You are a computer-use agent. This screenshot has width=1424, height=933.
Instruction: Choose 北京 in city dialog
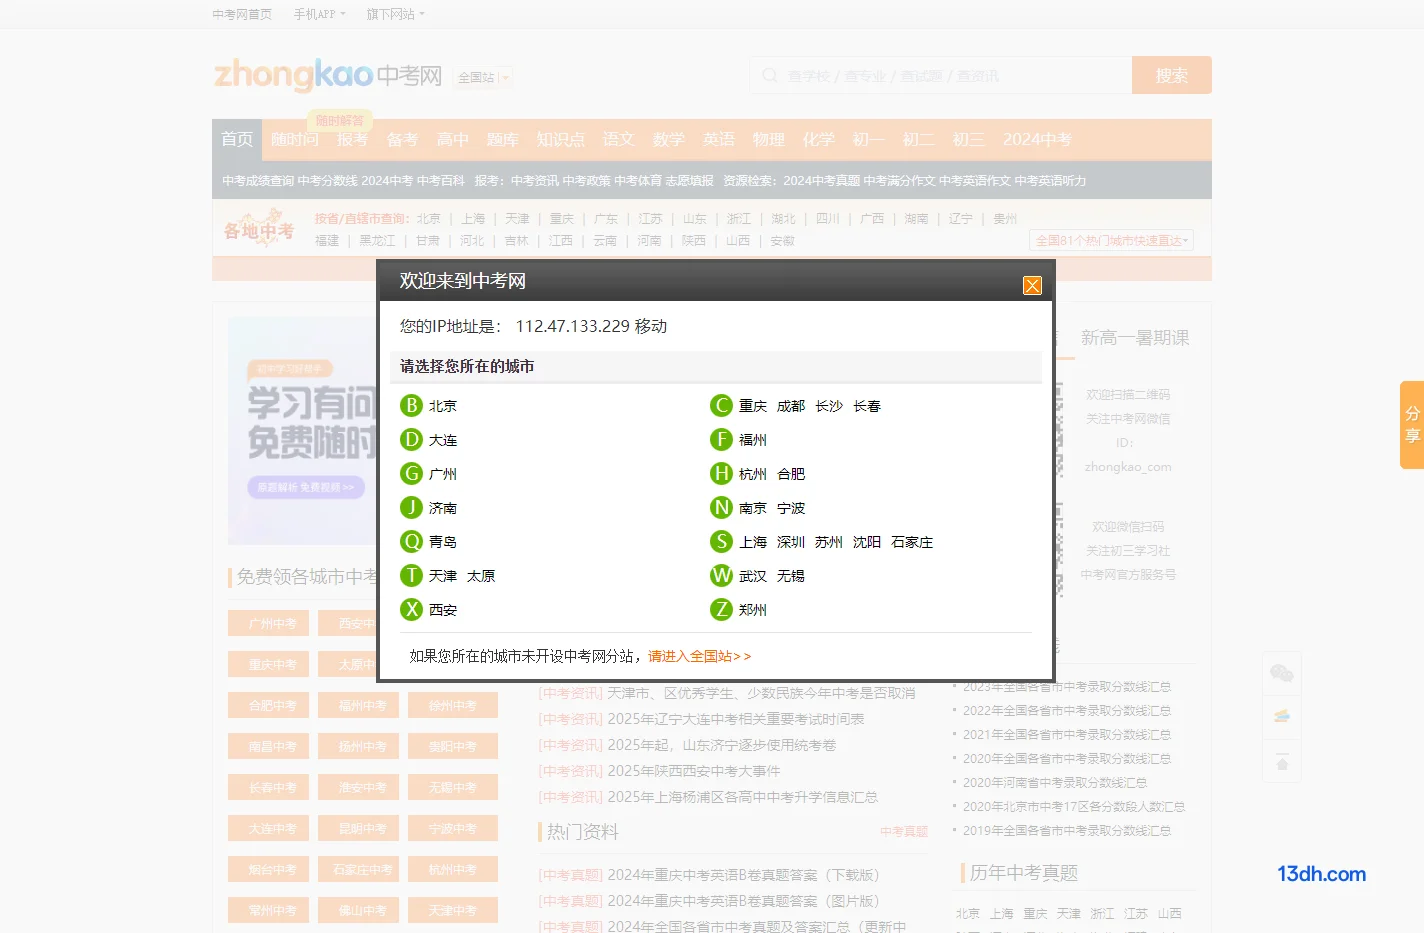point(443,406)
